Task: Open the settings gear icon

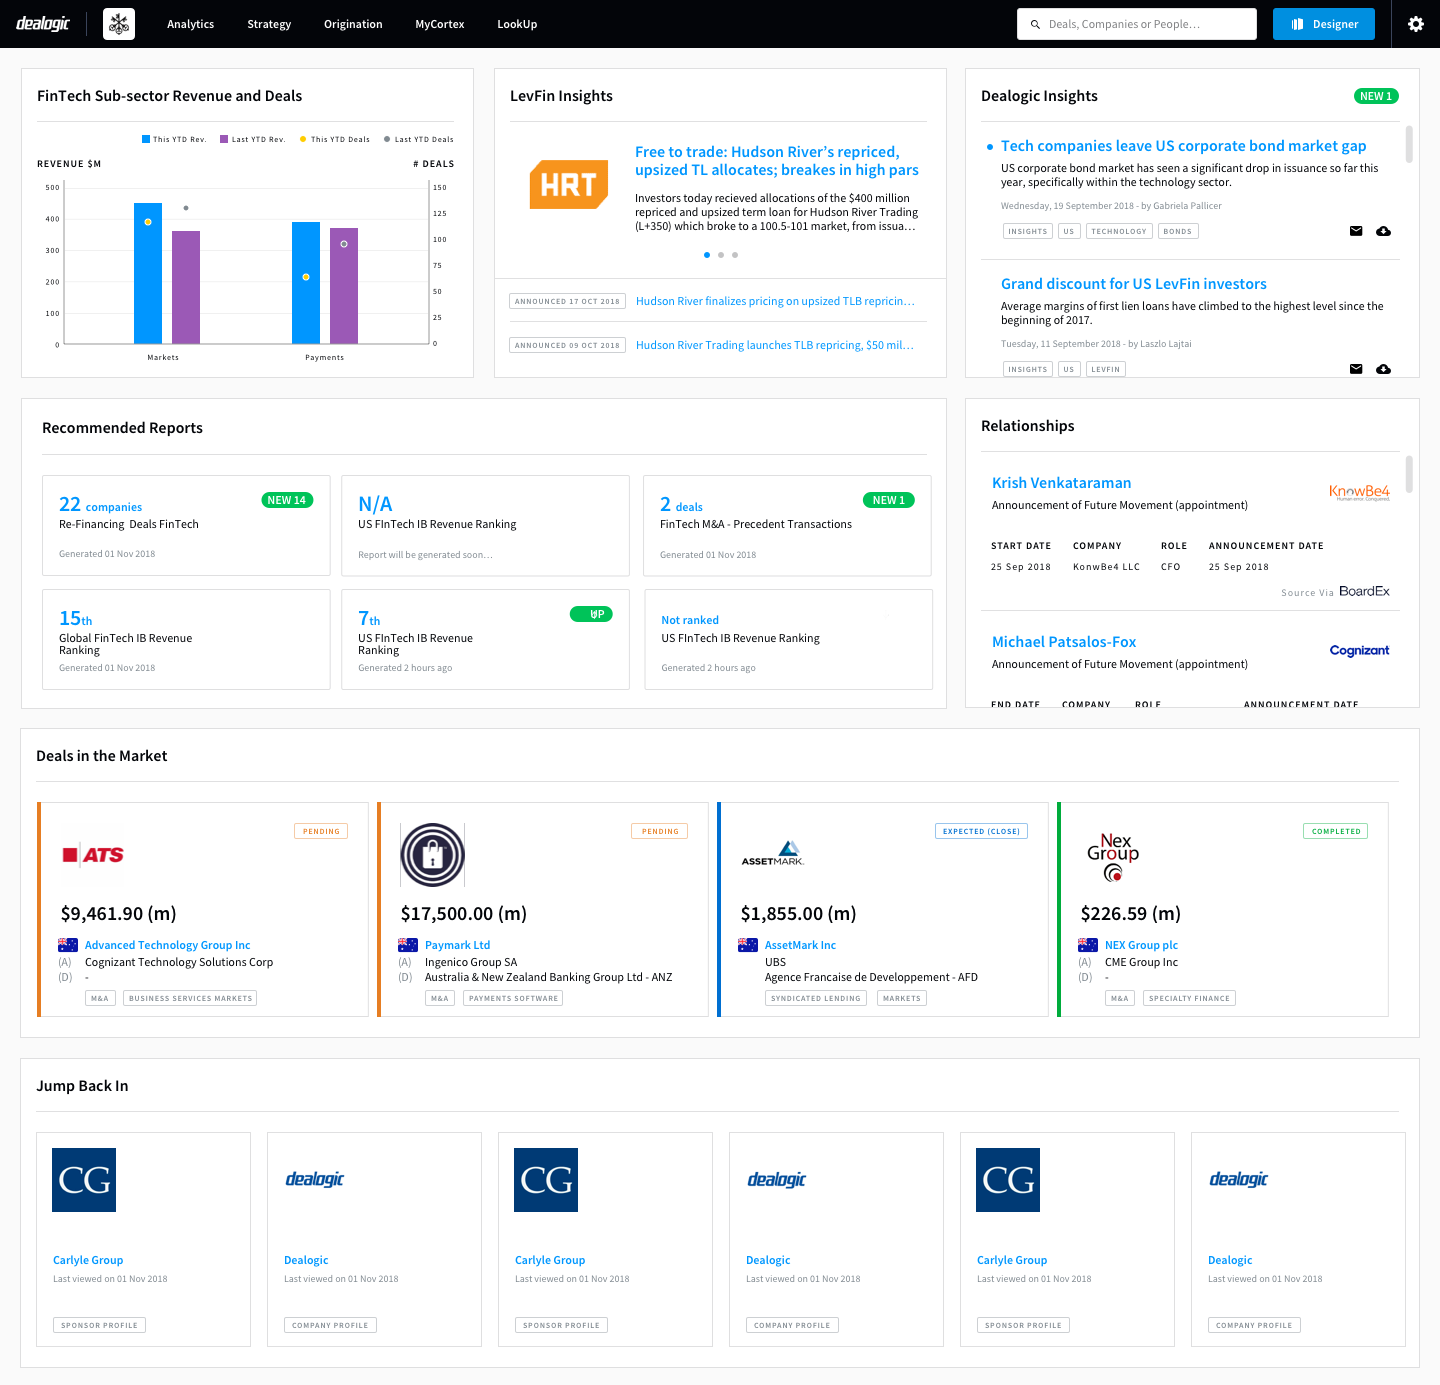Action: click(x=1415, y=24)
